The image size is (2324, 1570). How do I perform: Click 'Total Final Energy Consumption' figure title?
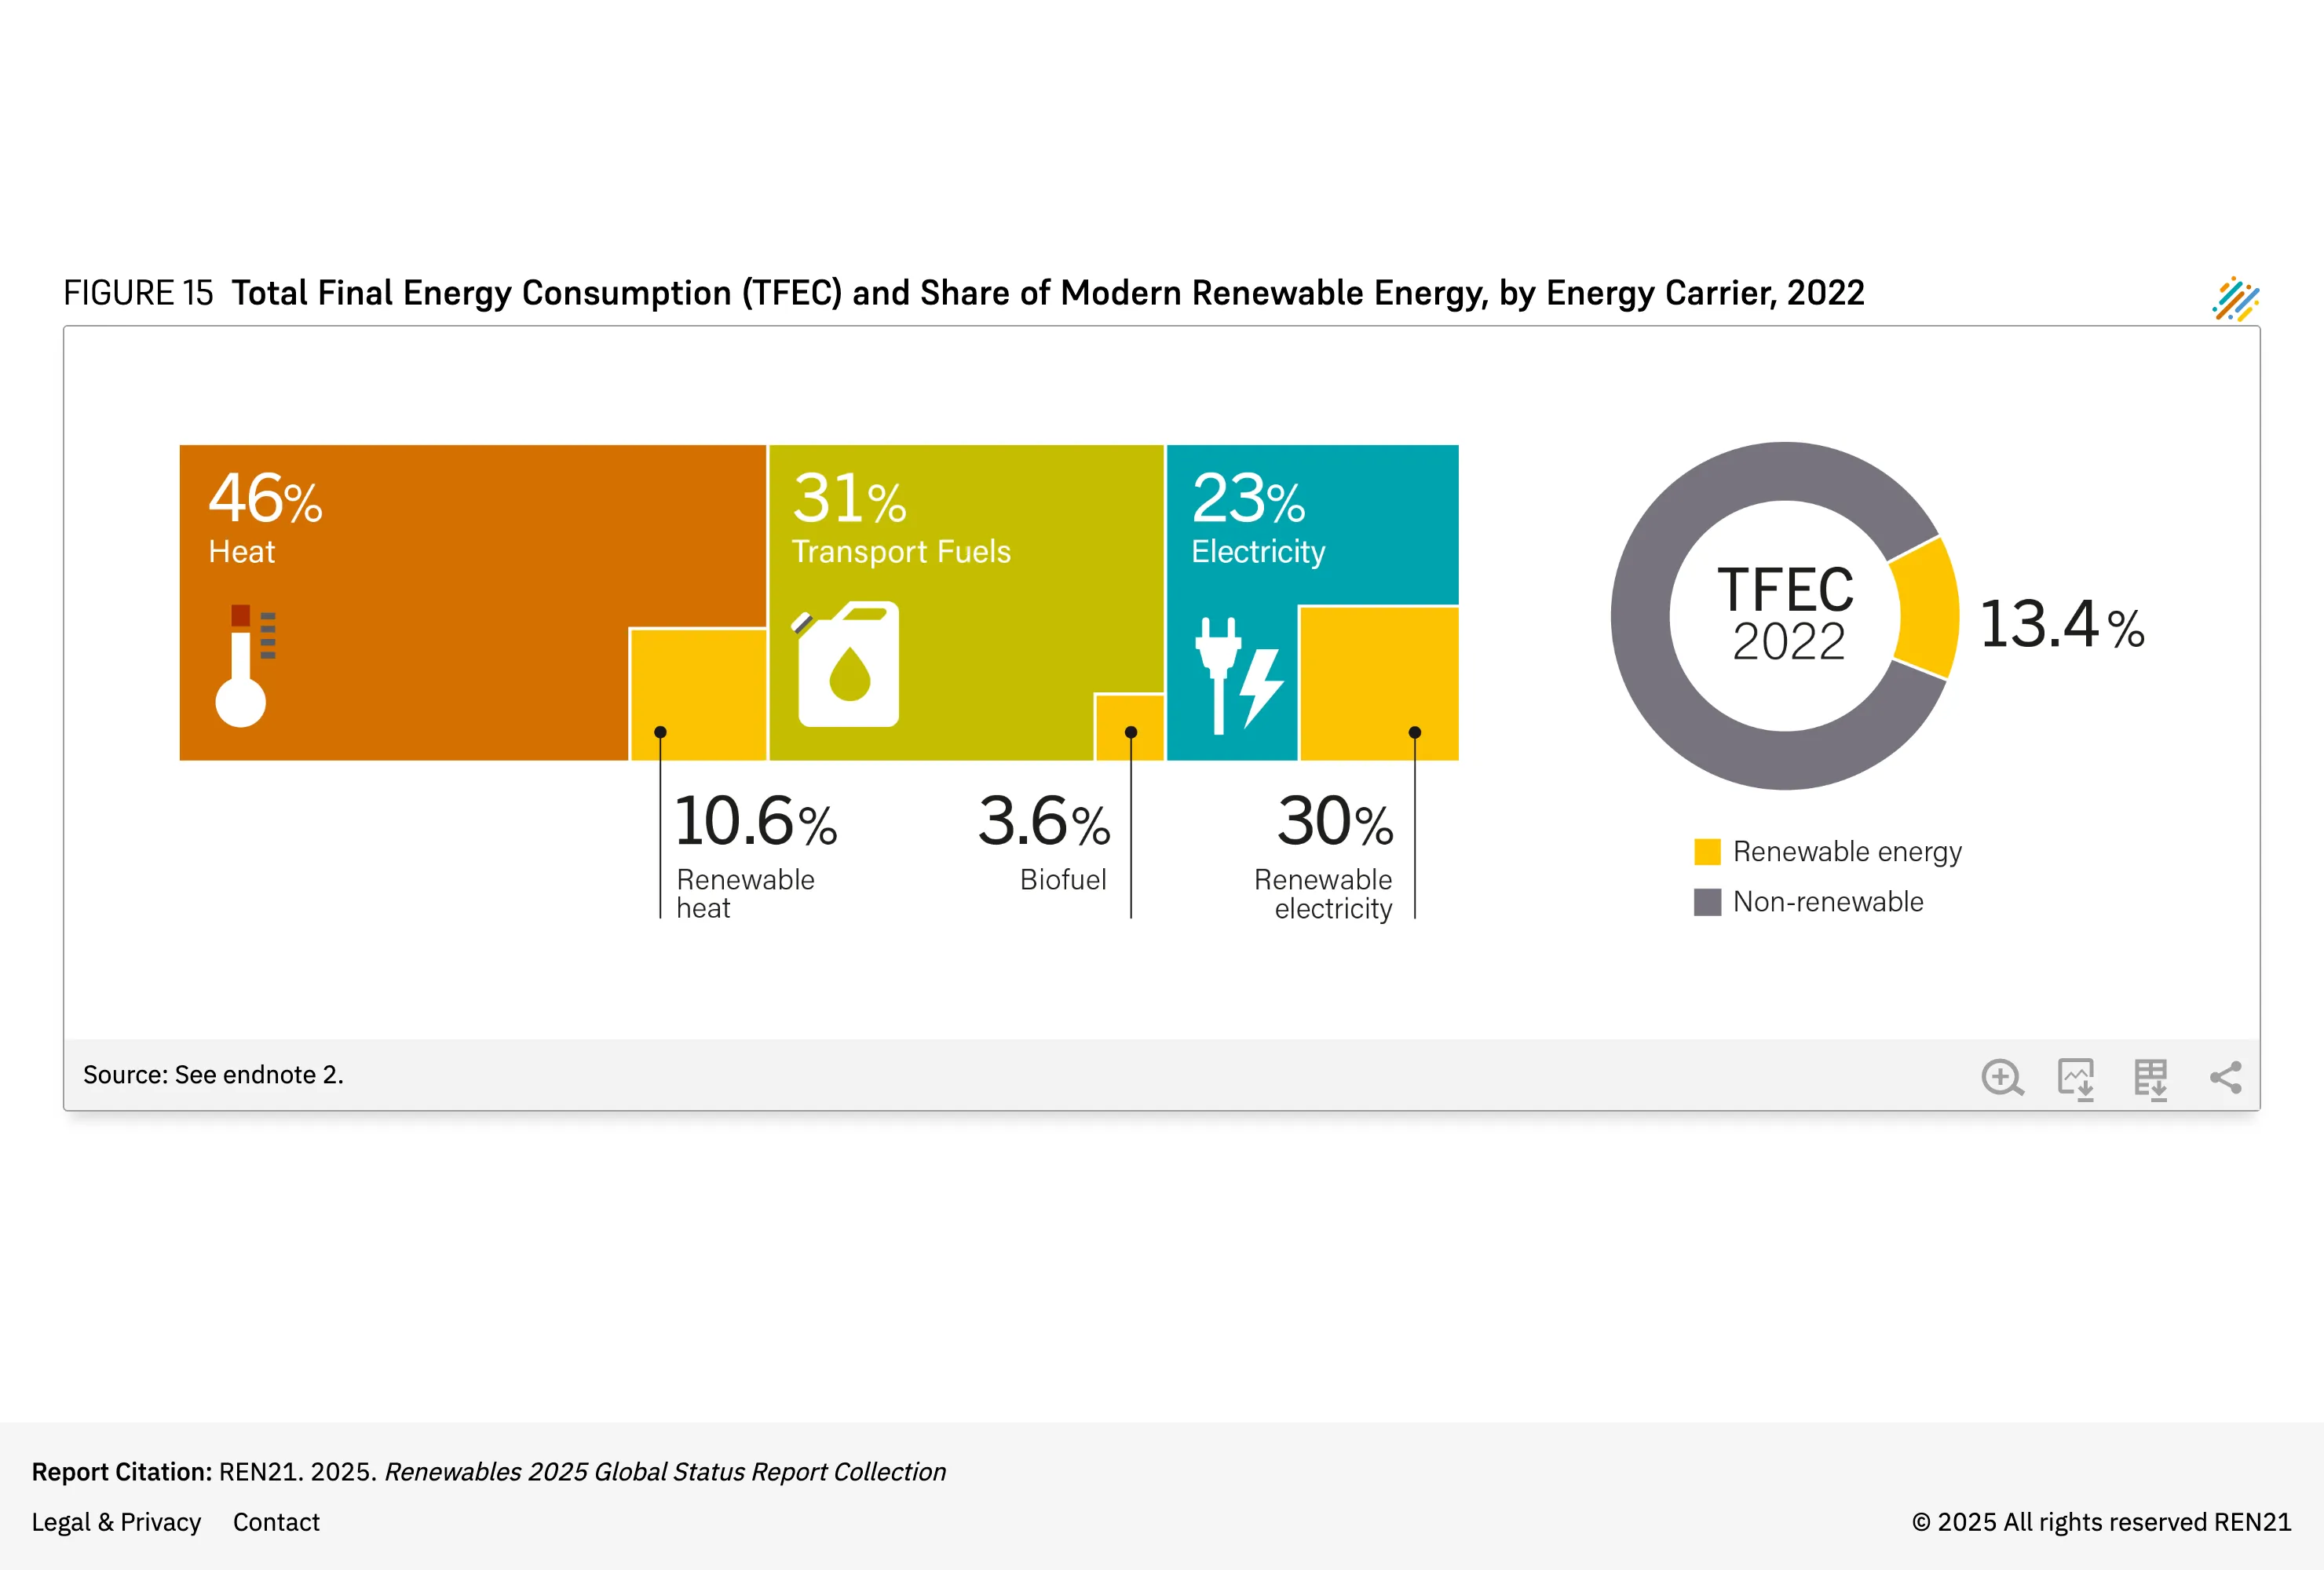[x=1048, y=293]
